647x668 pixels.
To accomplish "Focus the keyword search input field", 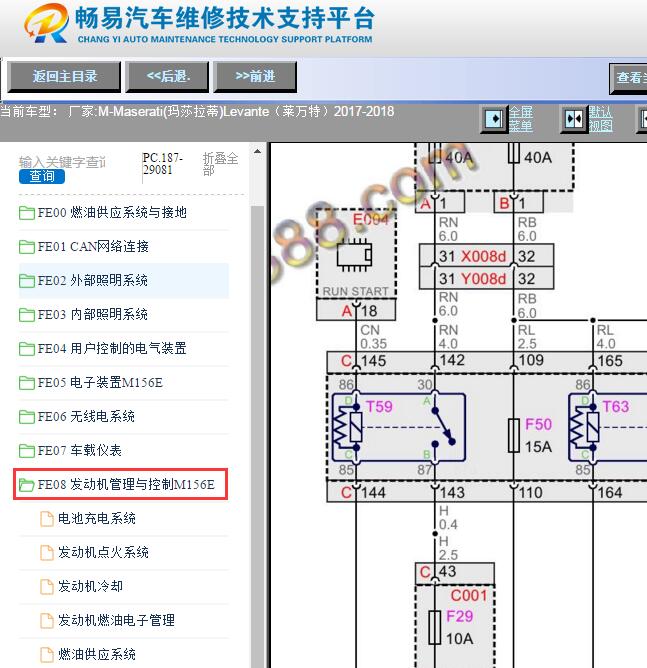I will click(x=62, y=162).
